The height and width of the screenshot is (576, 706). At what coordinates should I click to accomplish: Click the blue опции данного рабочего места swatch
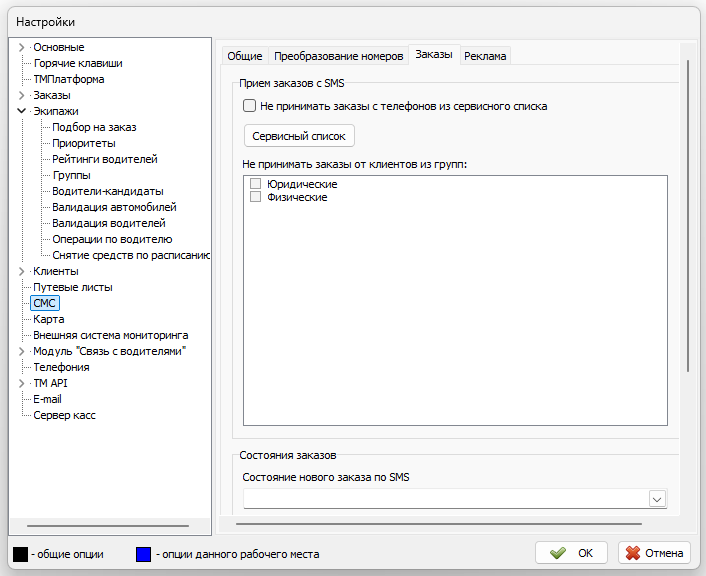pos(143,554)
